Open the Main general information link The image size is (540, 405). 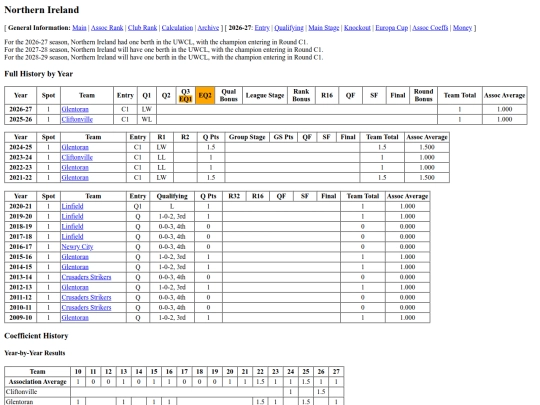tap(79, 28)
